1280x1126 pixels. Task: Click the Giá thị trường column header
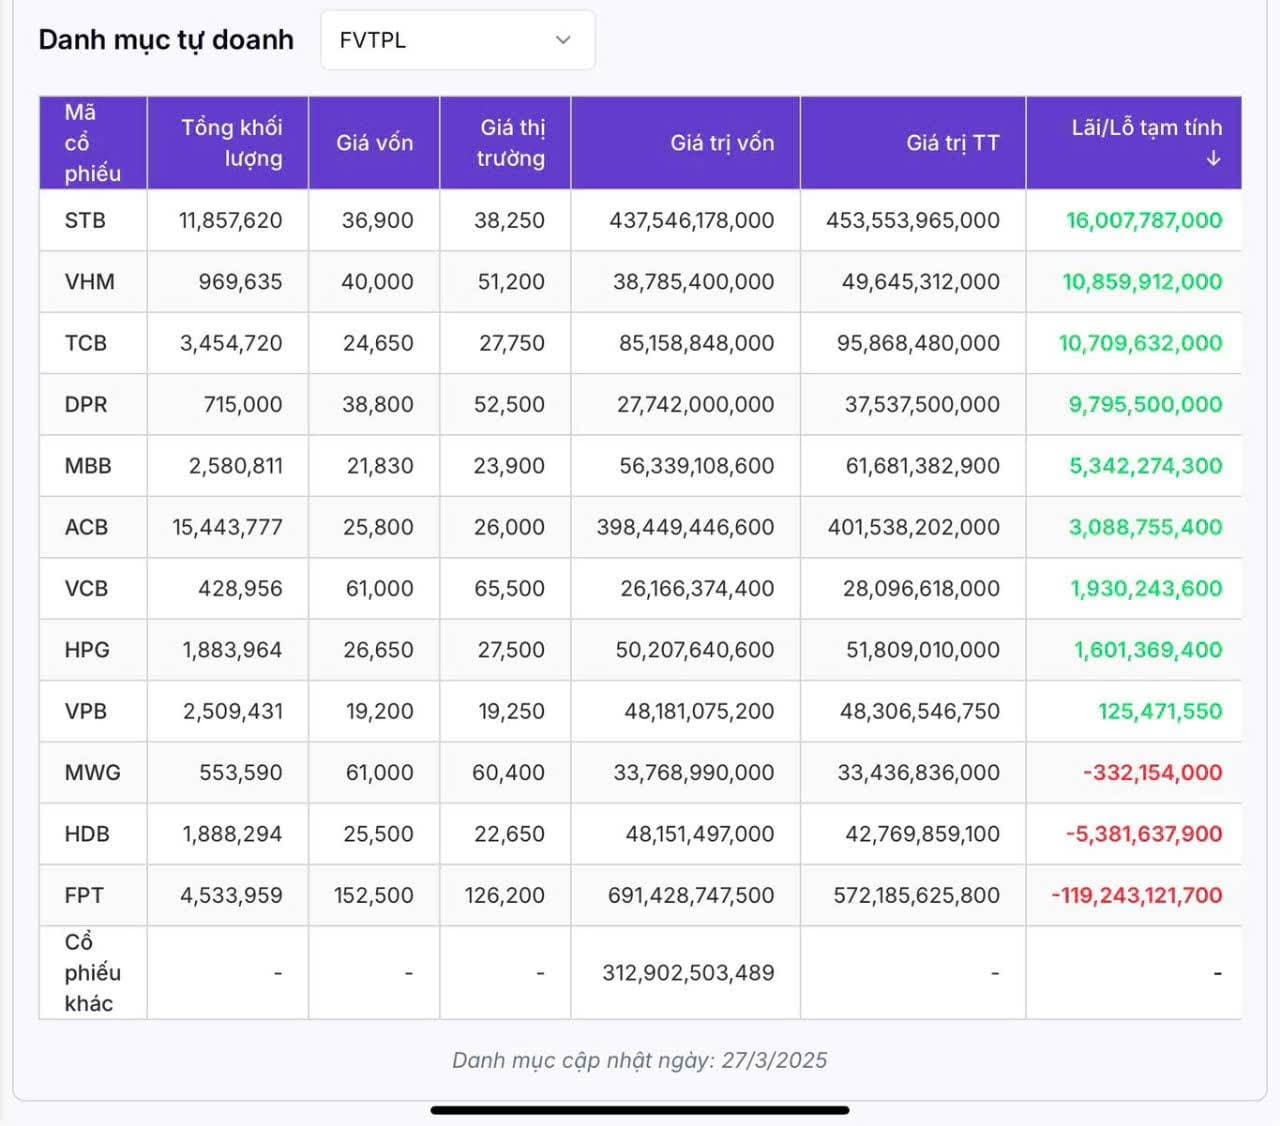tap(510, 143)
